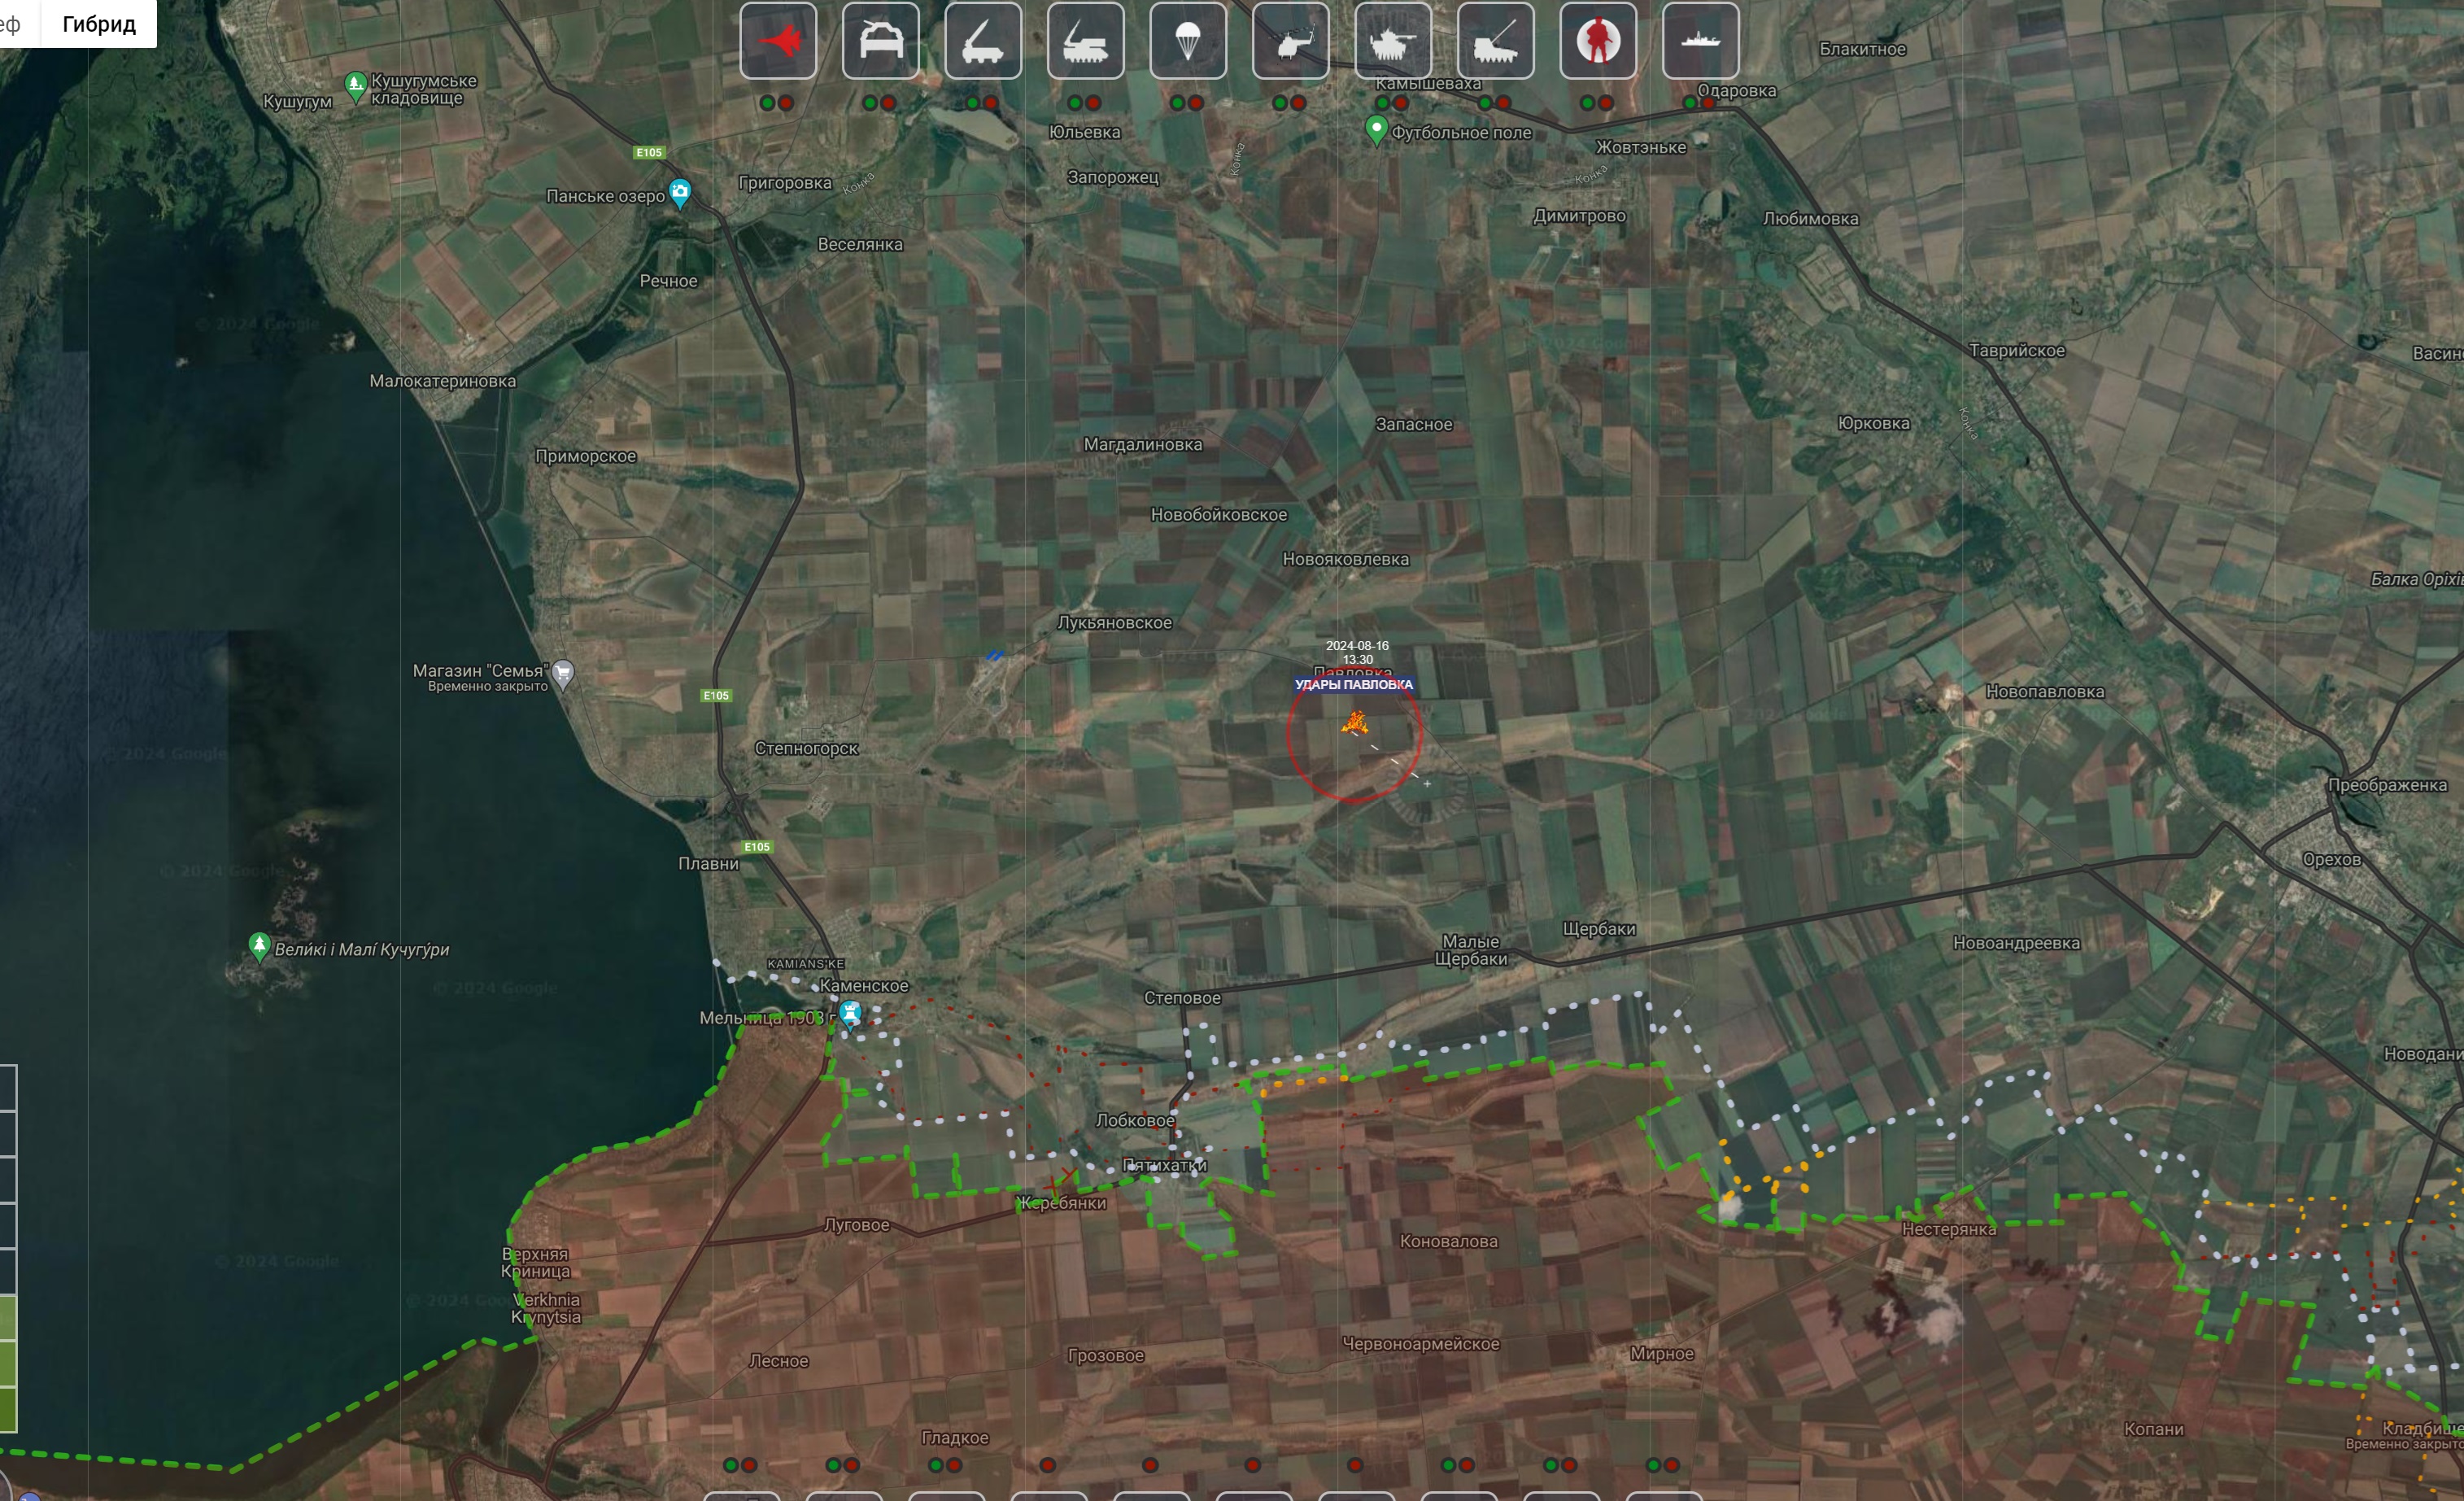Screen dimensions: 2464x1501
Task: Toggle red dot under infantry soldier icon
Action: coord(1606,103)
